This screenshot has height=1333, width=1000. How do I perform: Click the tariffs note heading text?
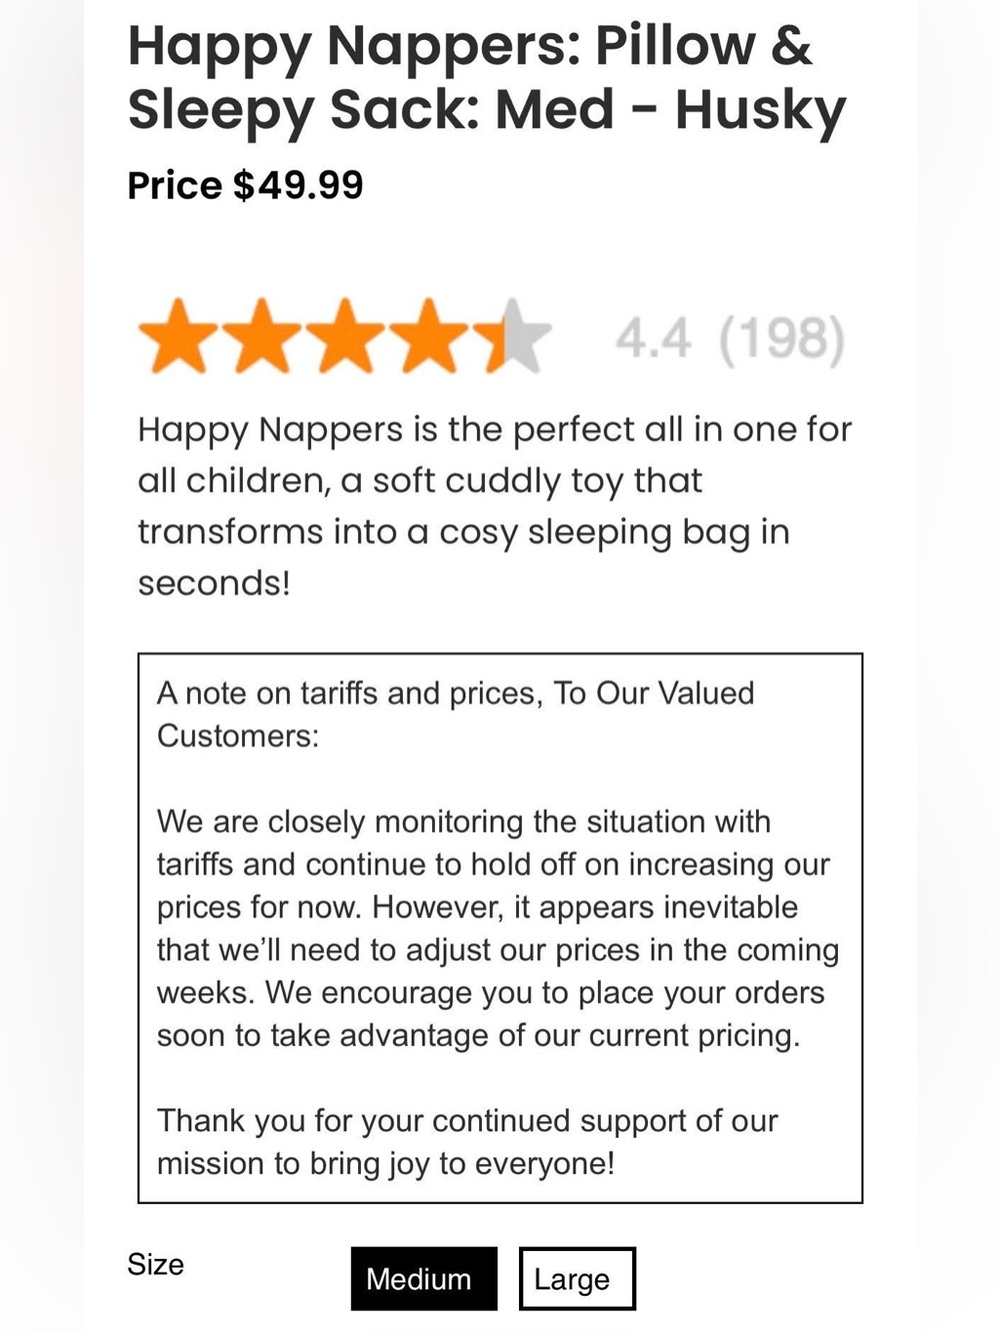tap(455, 714)
